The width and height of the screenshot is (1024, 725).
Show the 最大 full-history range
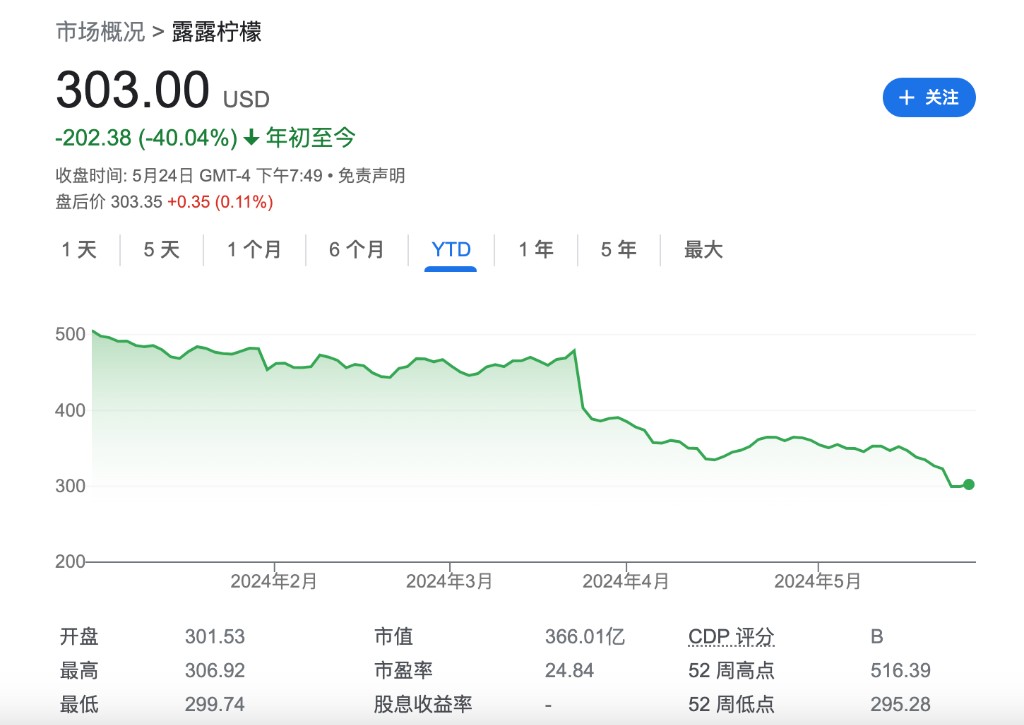(x=703, y=250)
